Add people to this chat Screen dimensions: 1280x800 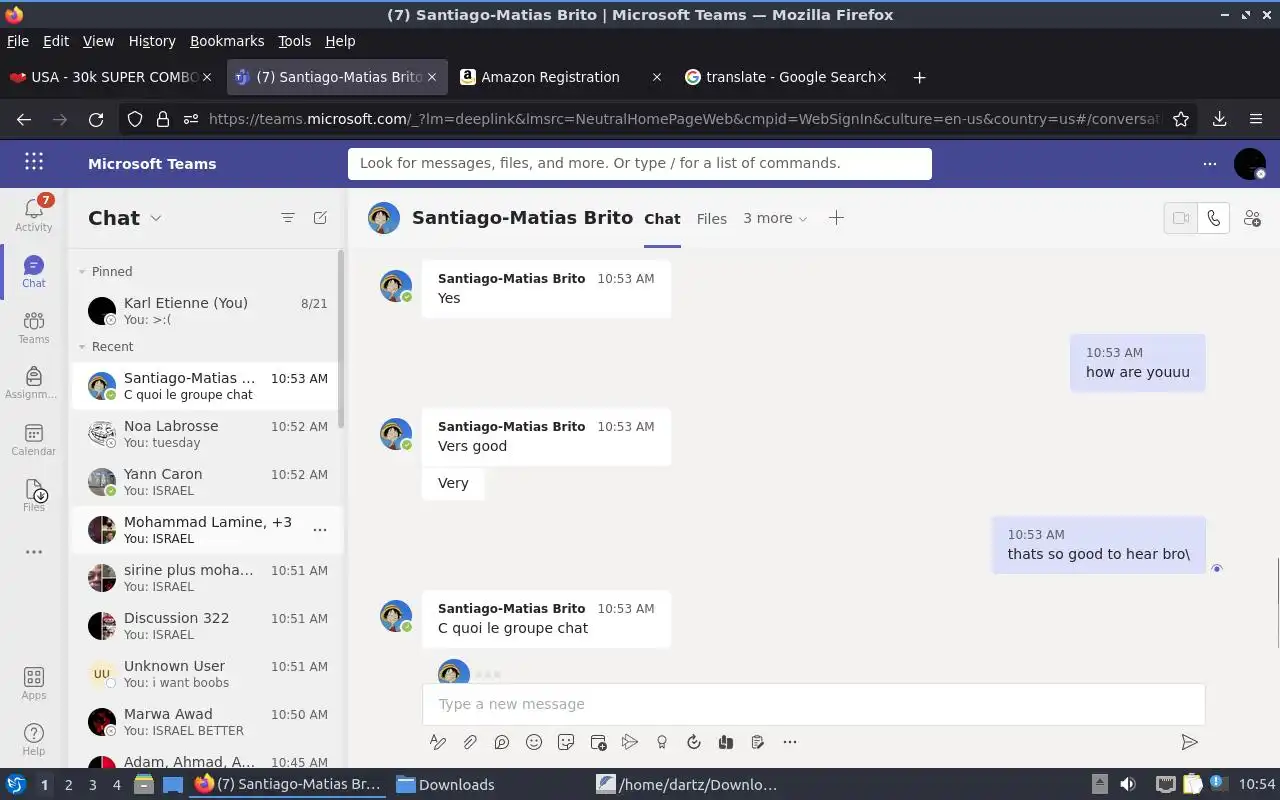pos(1252,218)
